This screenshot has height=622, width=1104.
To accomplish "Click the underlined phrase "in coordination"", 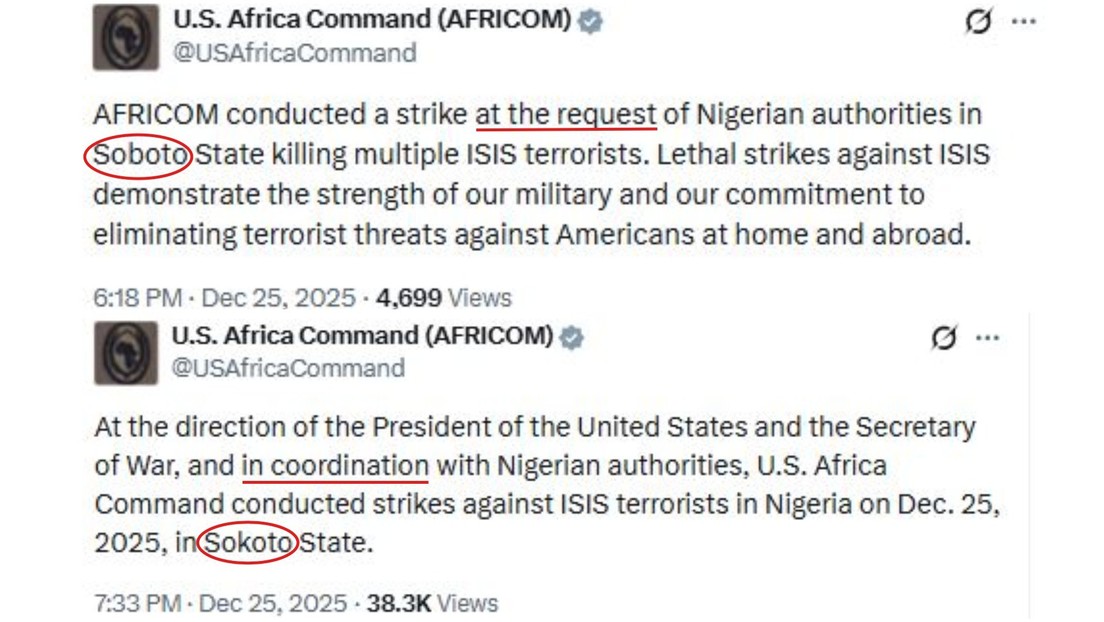I will (335, 466).
